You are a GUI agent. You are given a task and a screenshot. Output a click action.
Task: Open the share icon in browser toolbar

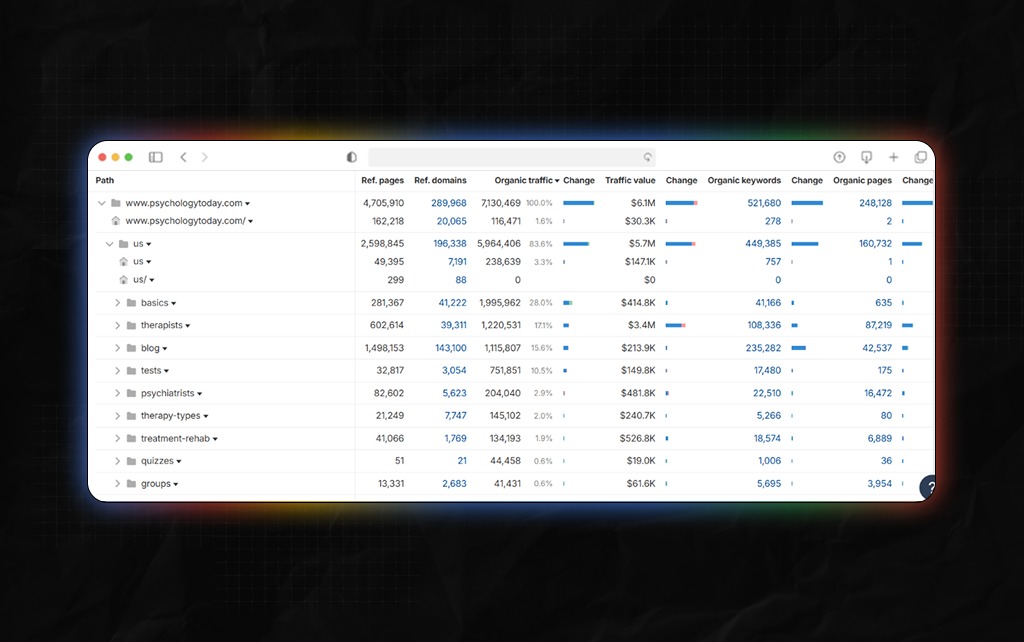coord(839,157)
